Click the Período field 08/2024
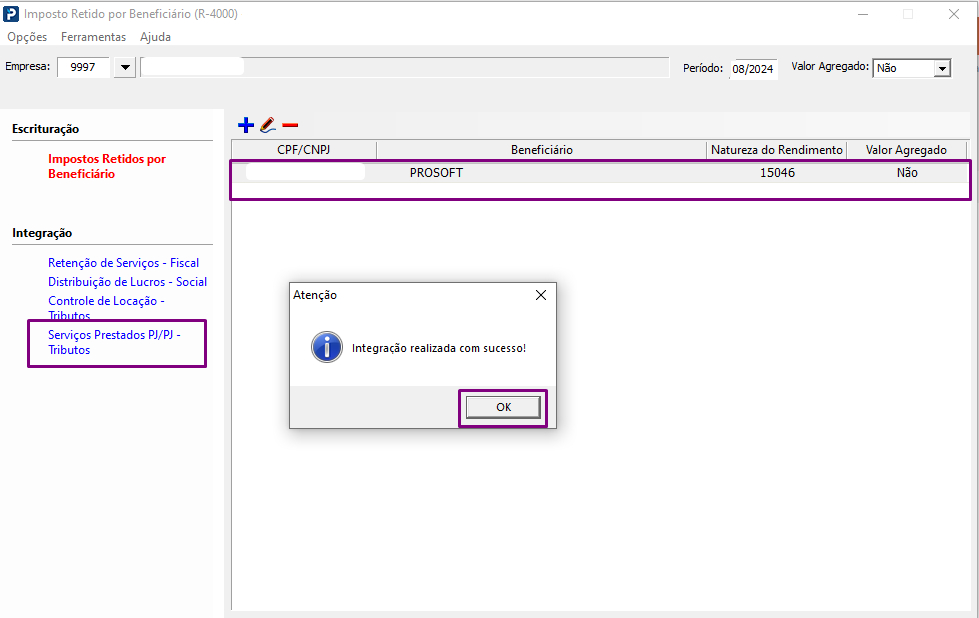979x618 pixels. tap(752, 69)
